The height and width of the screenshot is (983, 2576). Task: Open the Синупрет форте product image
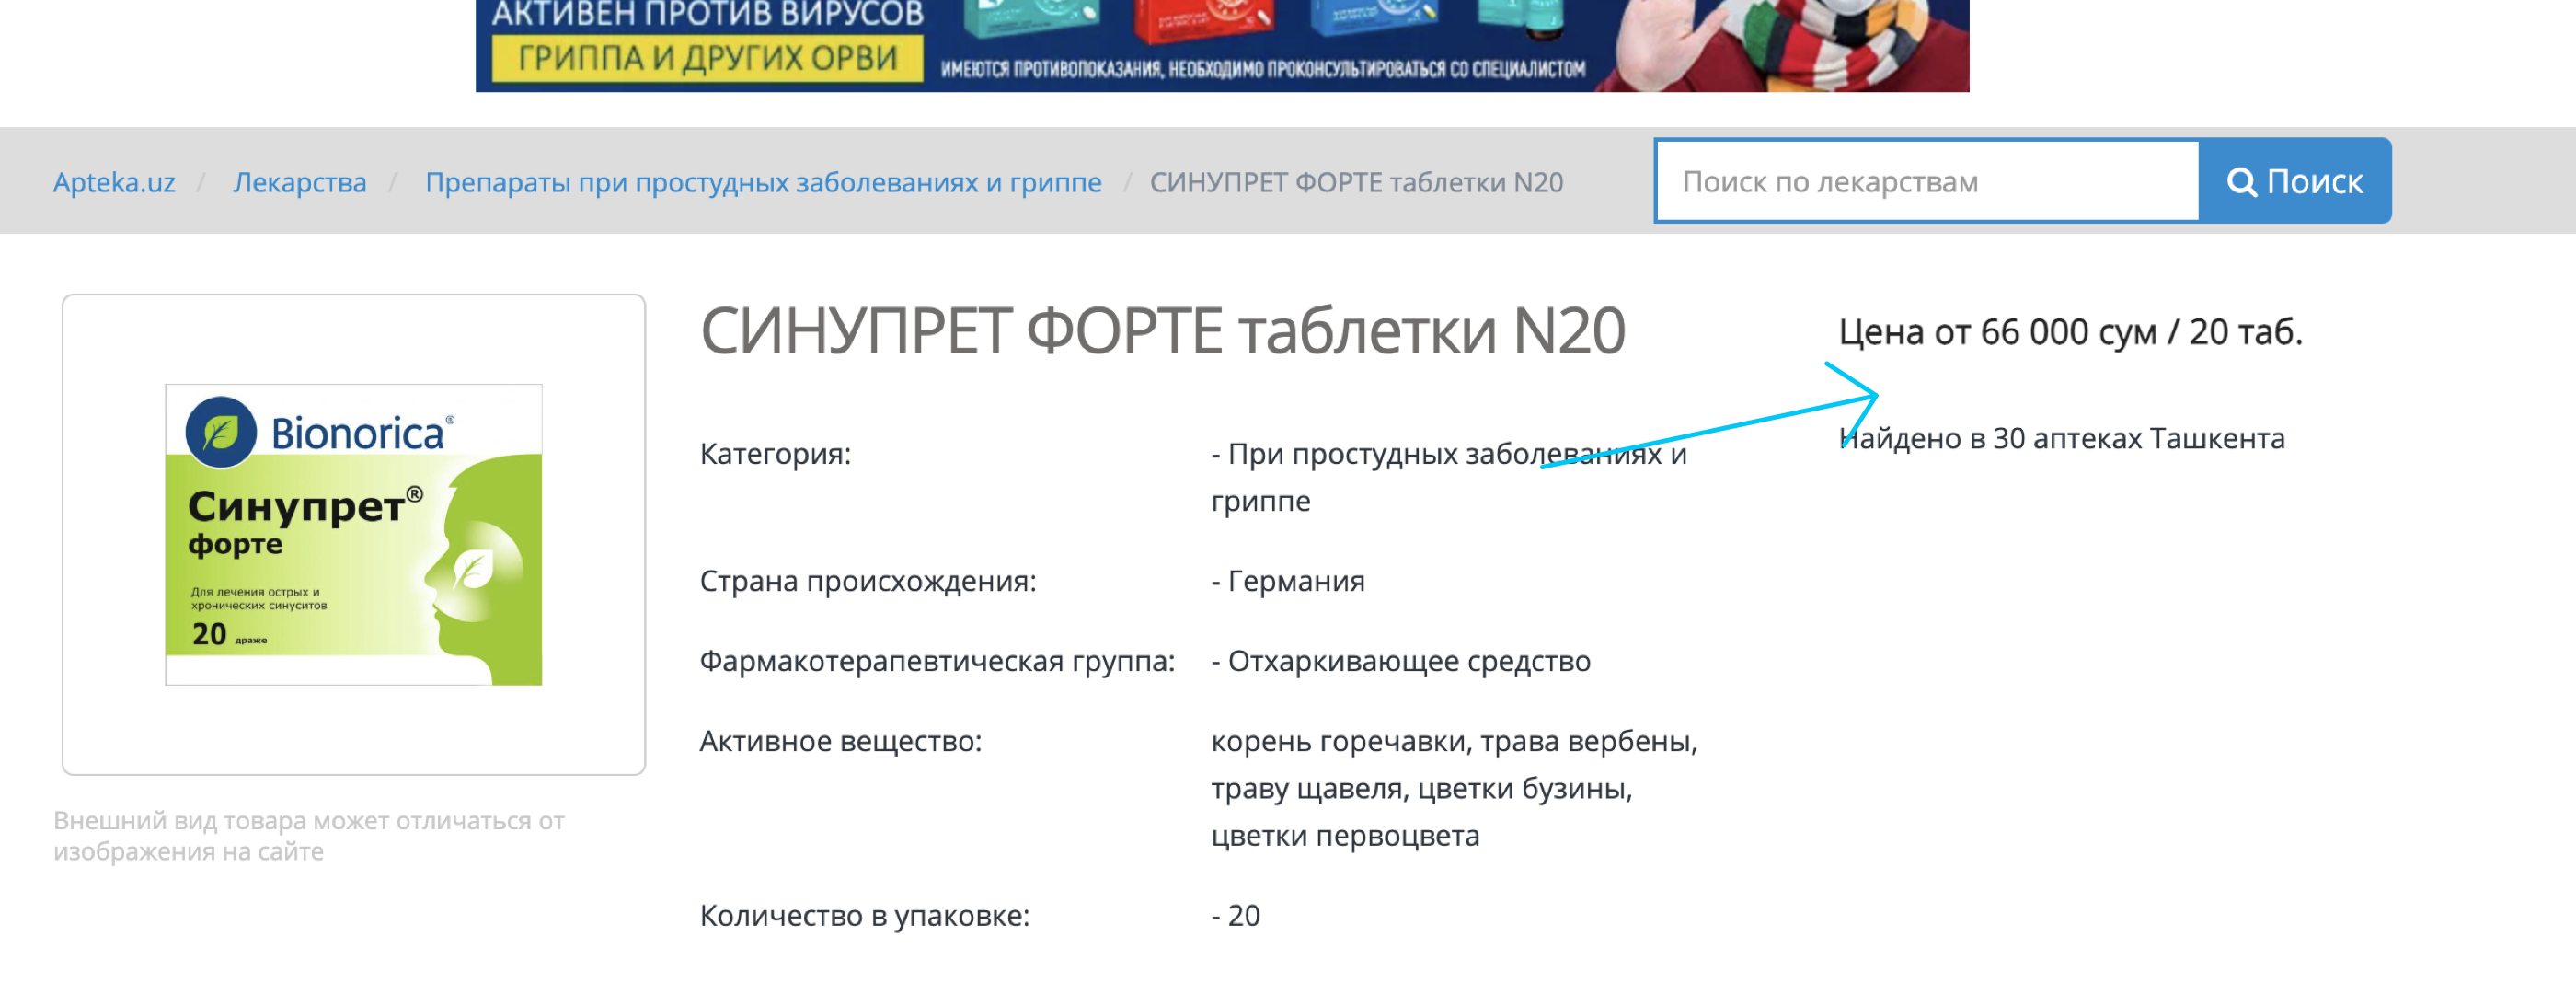pyautogui.click(x=354, y=534)
